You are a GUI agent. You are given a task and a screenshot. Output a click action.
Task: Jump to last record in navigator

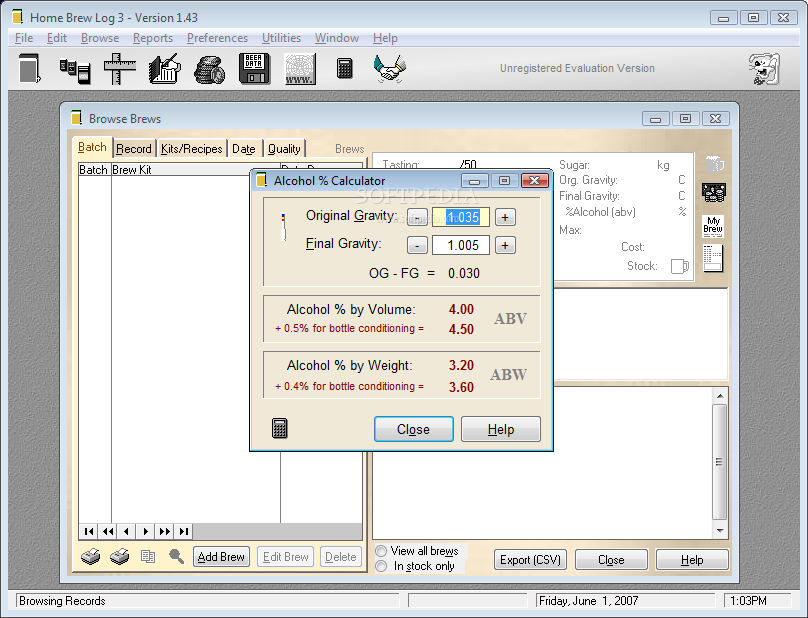(183, 531)
